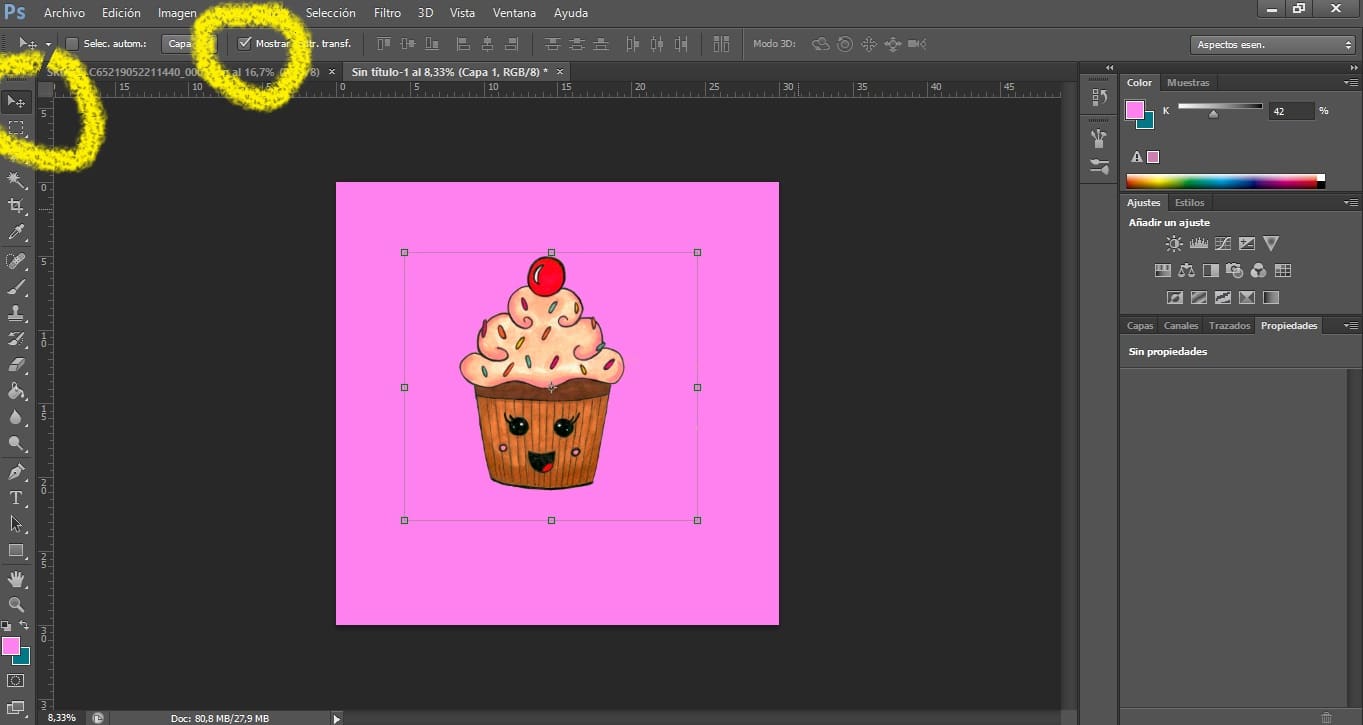The height and width of the screenshot is (725, 1363).
Task: Select the Horizontal Type tool
Action: (x=16, y=498)
